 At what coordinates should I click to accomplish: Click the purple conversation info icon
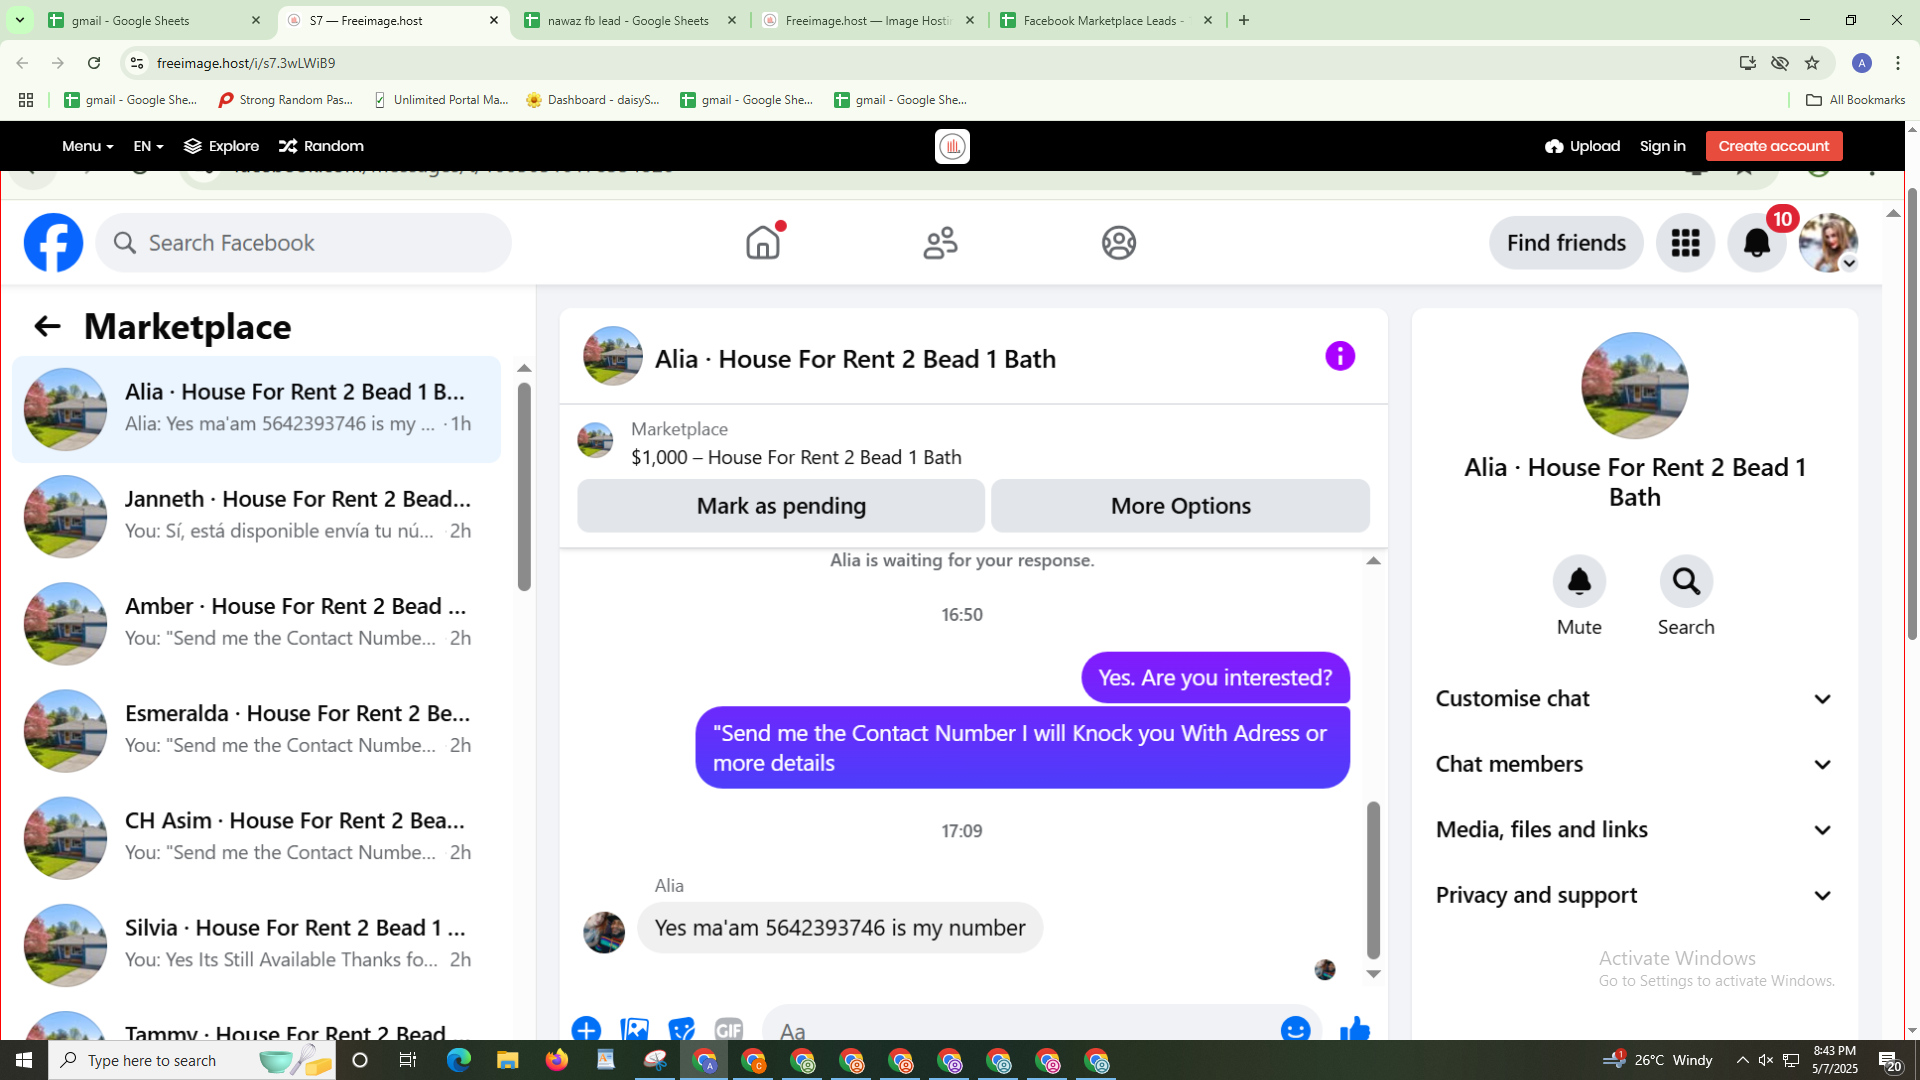pos(1340,356)
